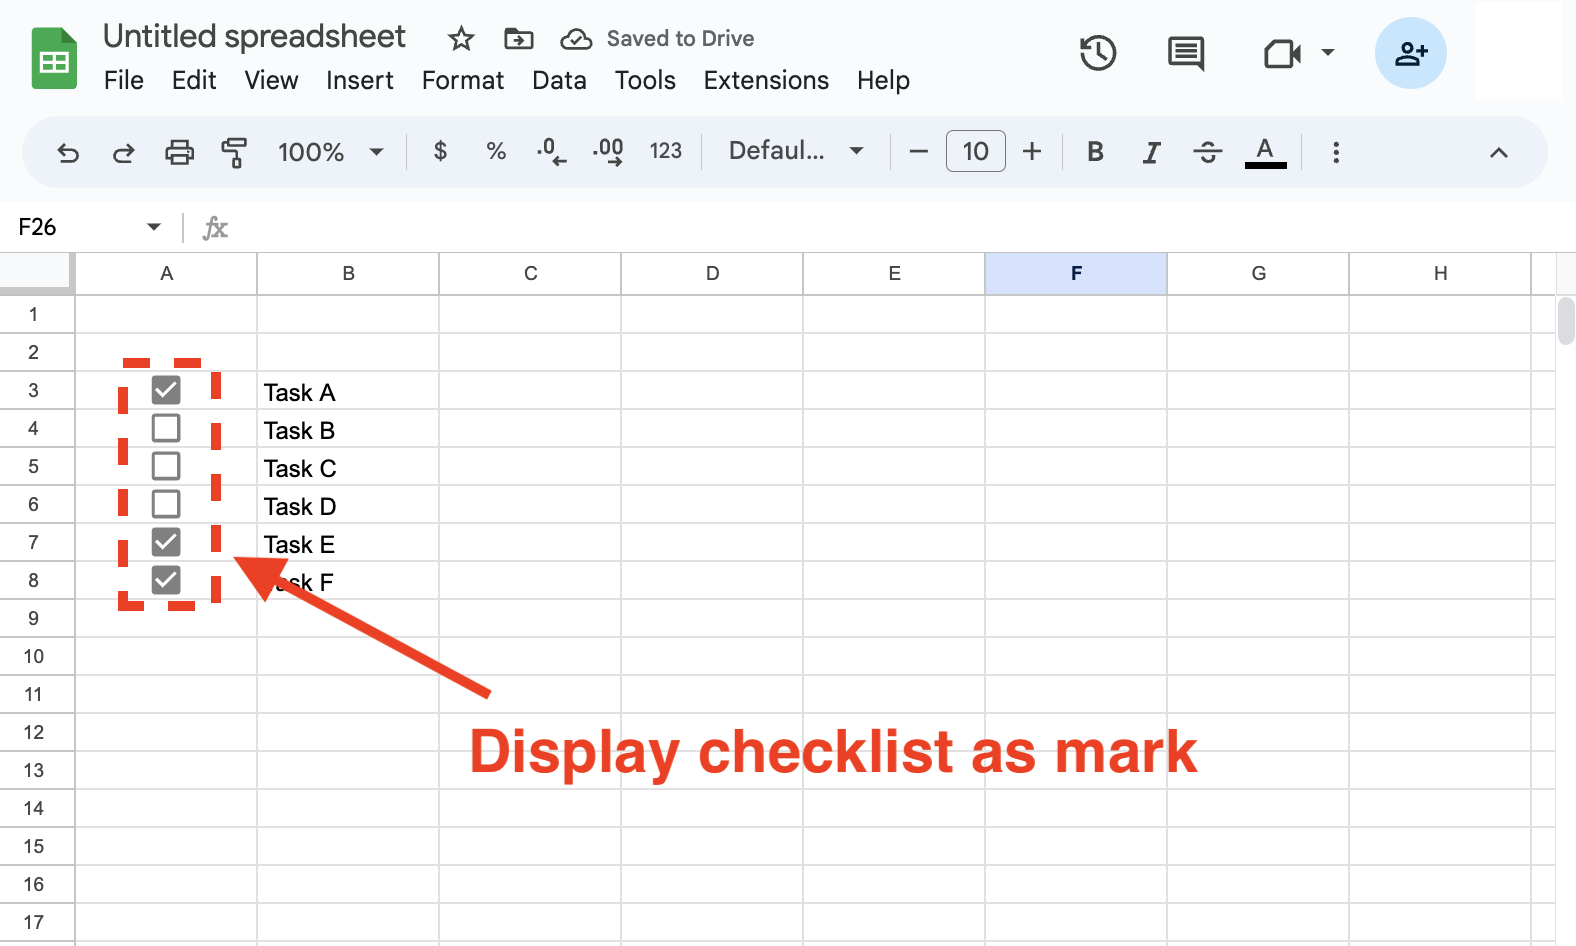This screenshot has width=1576, height=946.
Task: Decrease decimal places
Action: point(551,152)
